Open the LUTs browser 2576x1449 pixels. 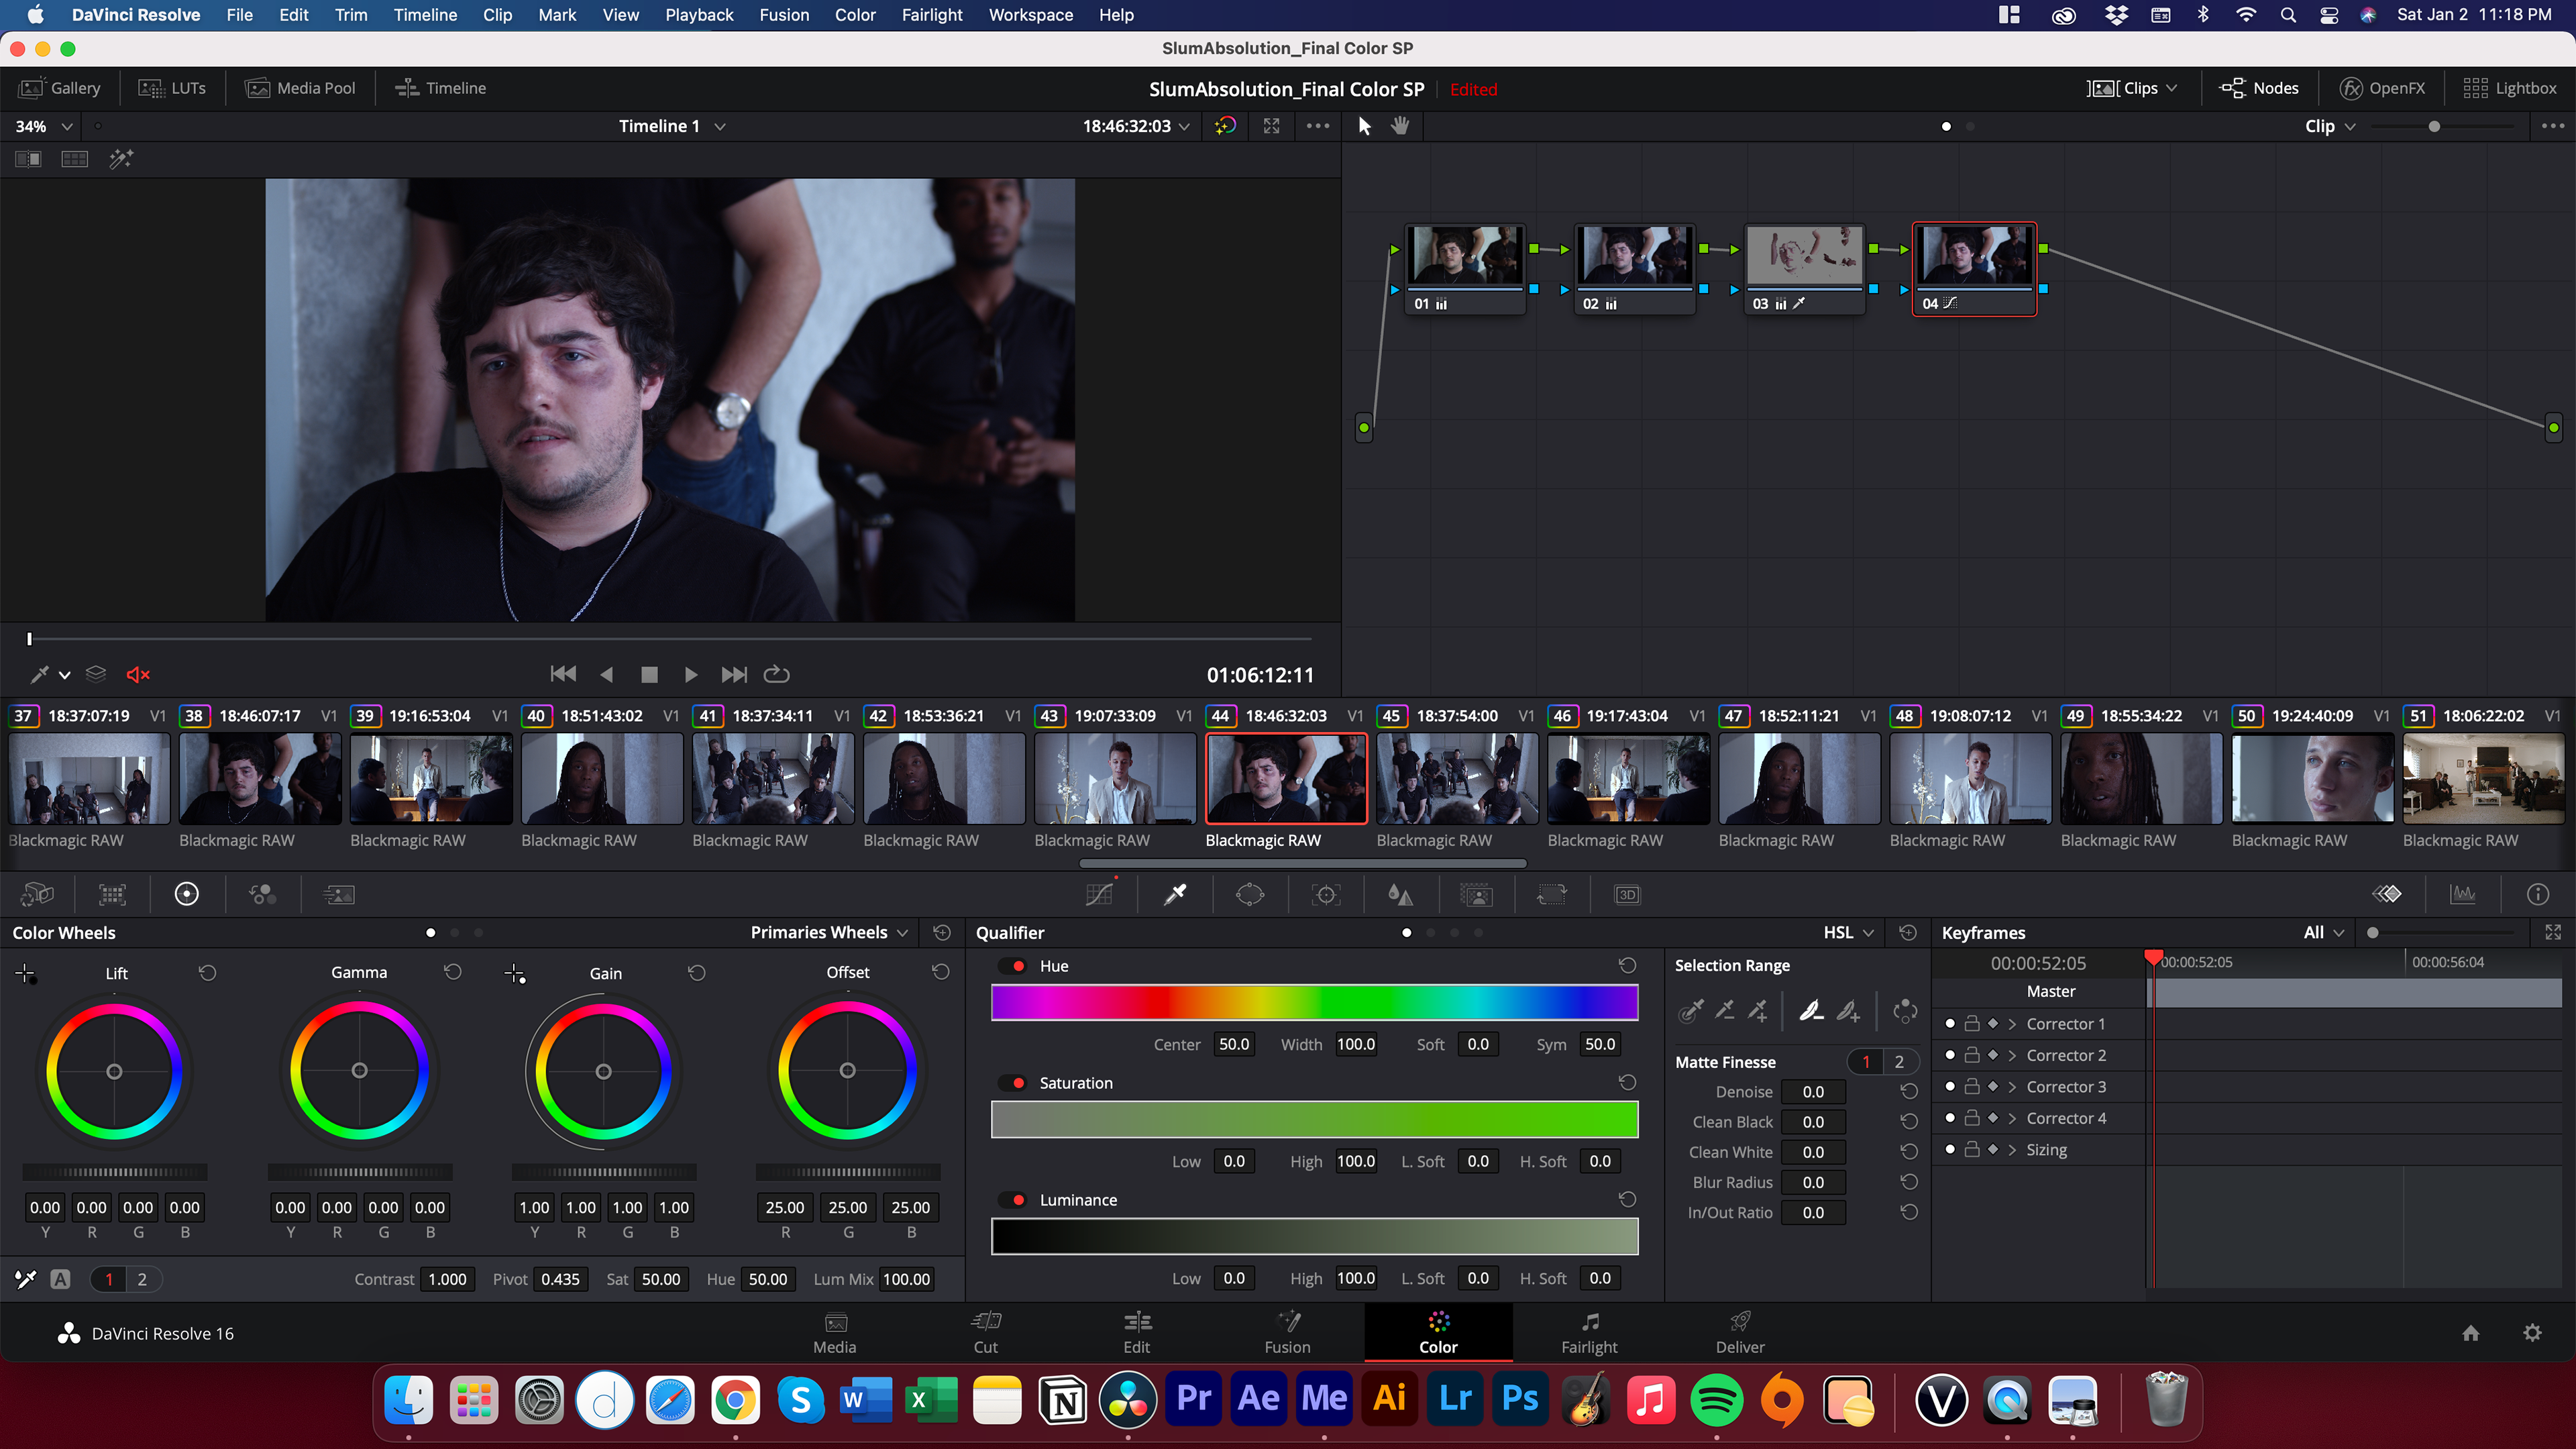point(172,88)
